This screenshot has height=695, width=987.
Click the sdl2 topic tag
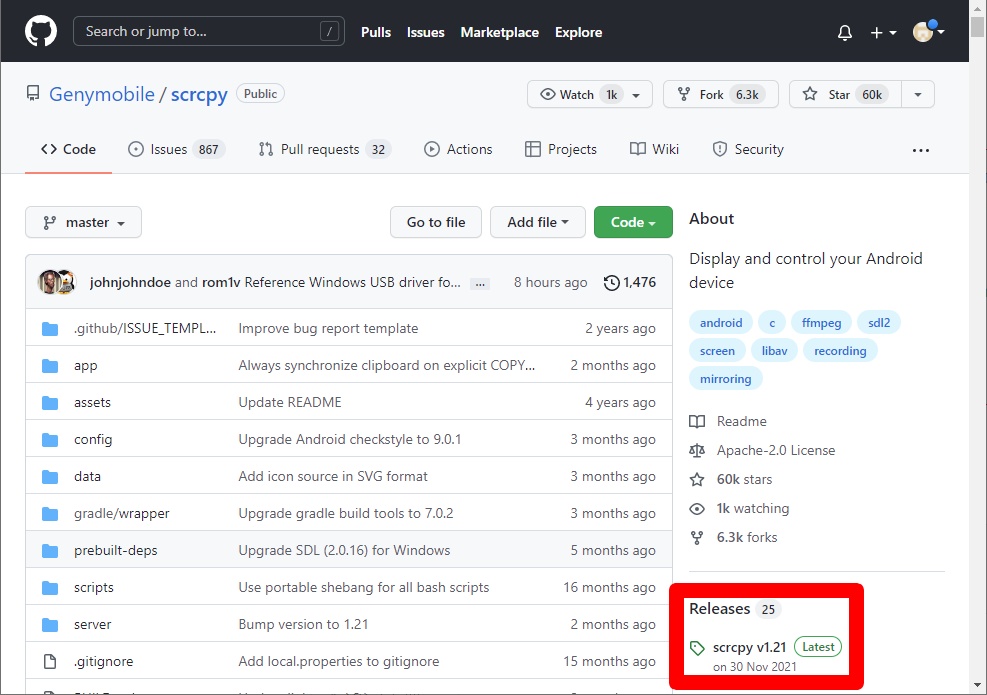[879, 323]
